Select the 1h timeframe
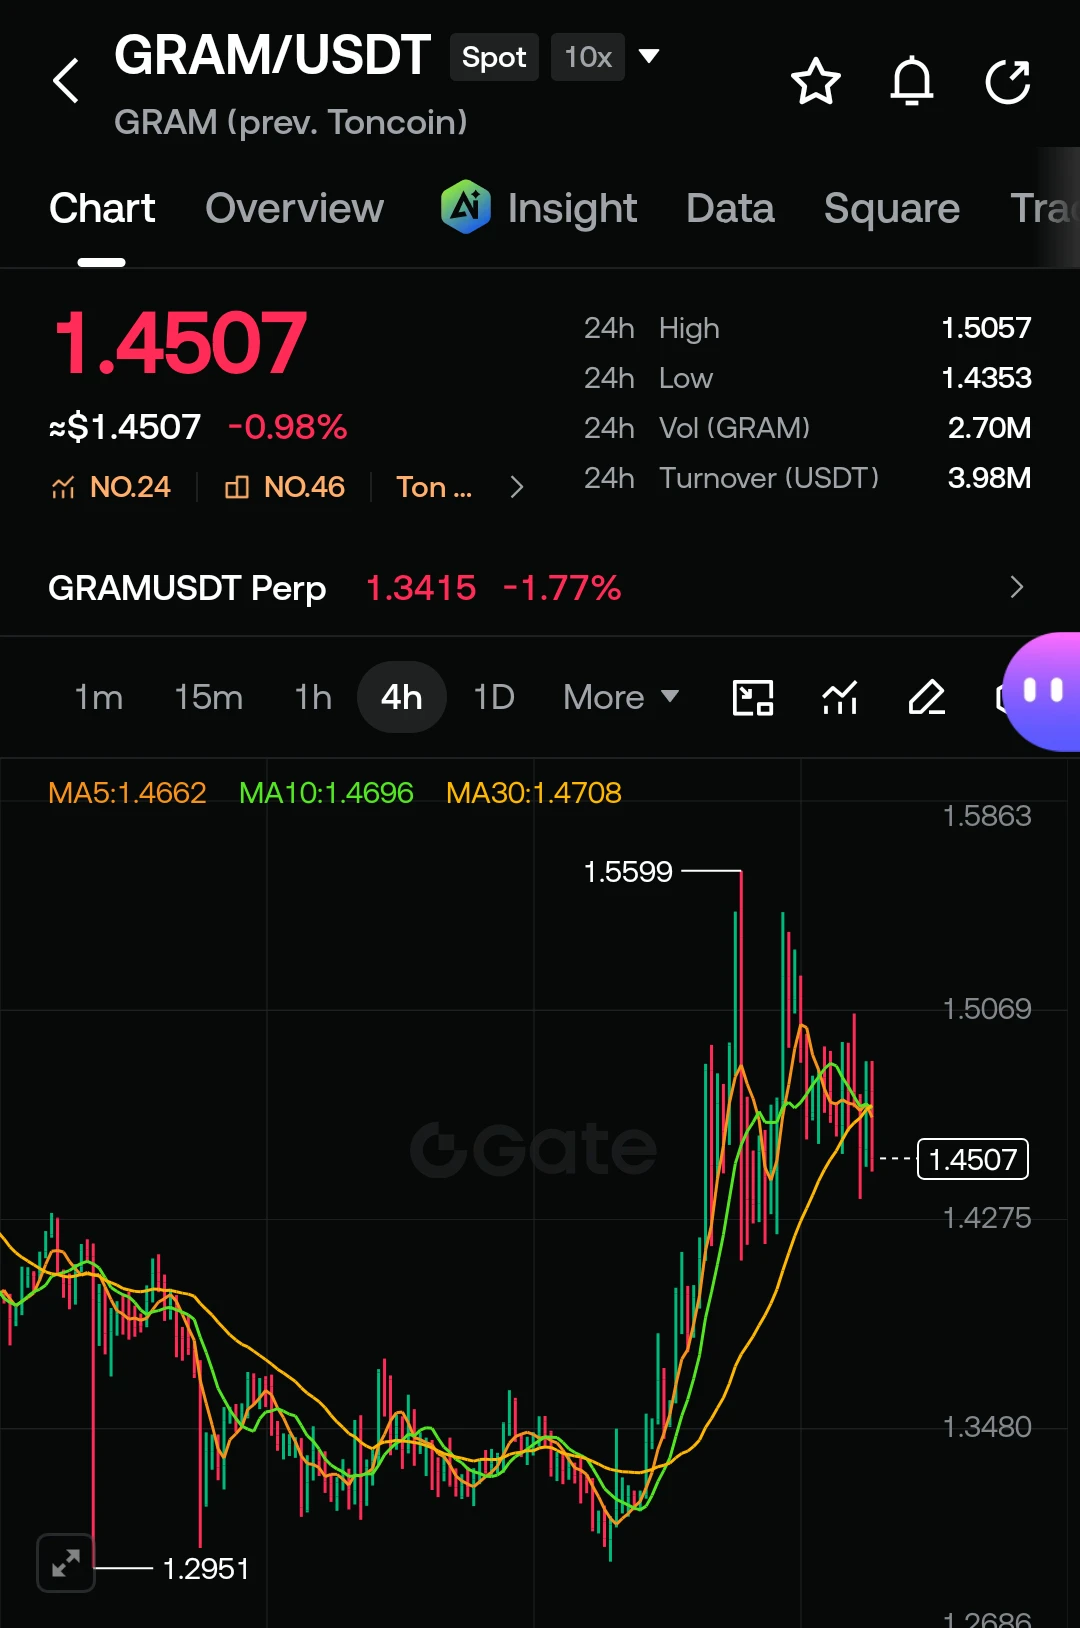This screenshot has height=1628, width=1080. coord(313,697)
